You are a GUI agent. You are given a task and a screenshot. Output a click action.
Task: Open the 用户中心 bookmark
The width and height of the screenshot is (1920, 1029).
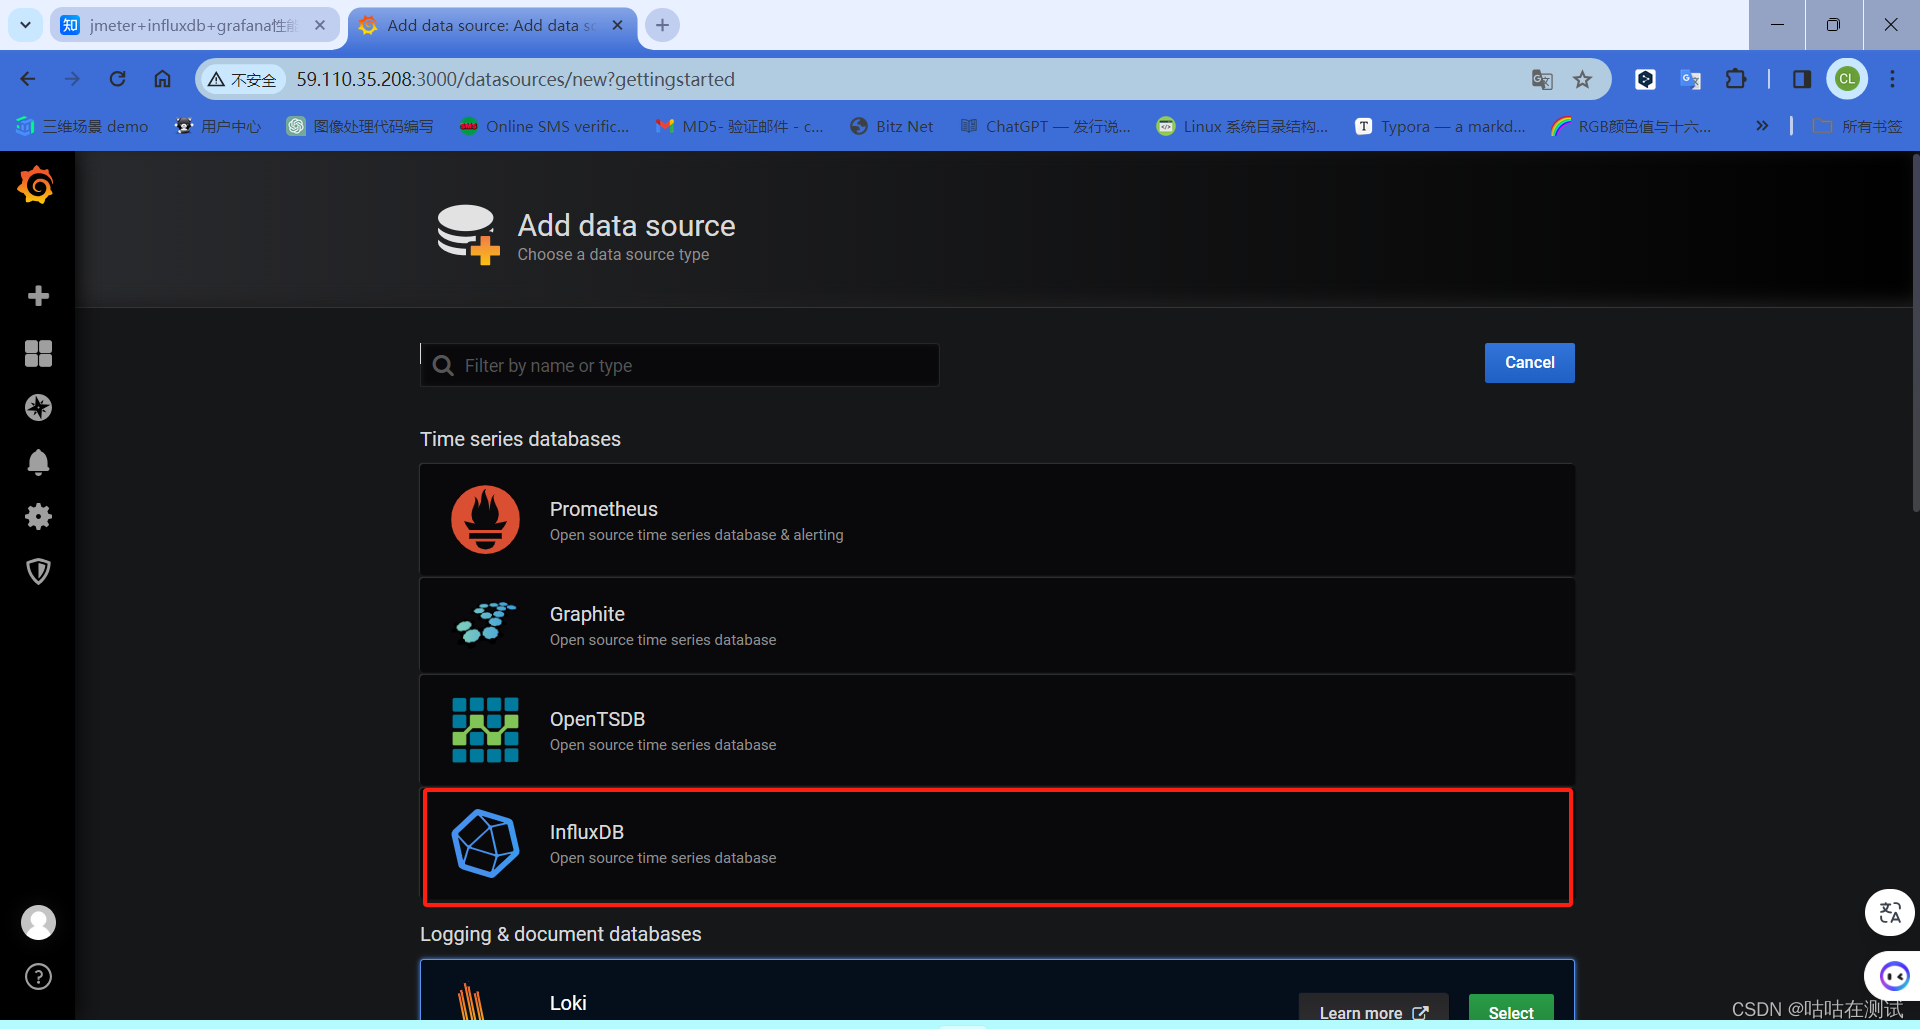click(x=217, y=126)
